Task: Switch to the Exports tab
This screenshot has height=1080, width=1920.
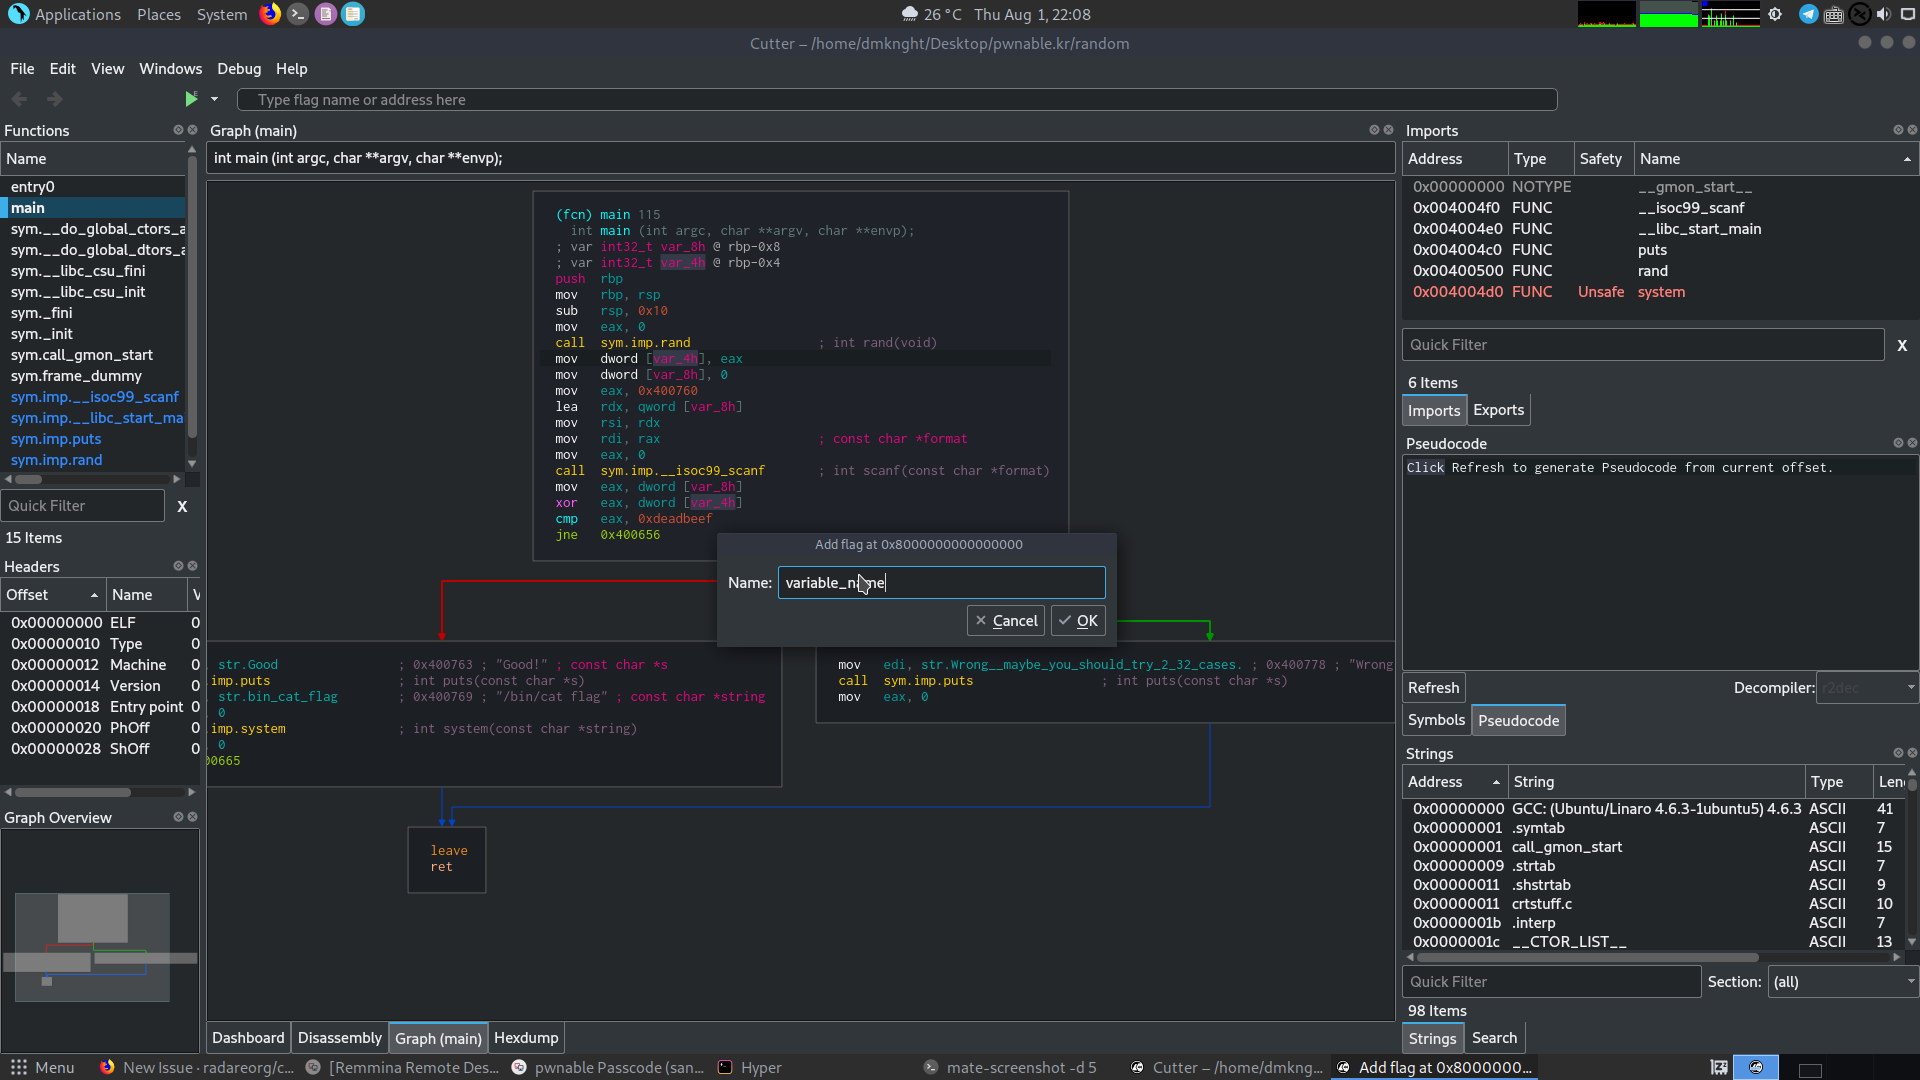Action: 1498,410
